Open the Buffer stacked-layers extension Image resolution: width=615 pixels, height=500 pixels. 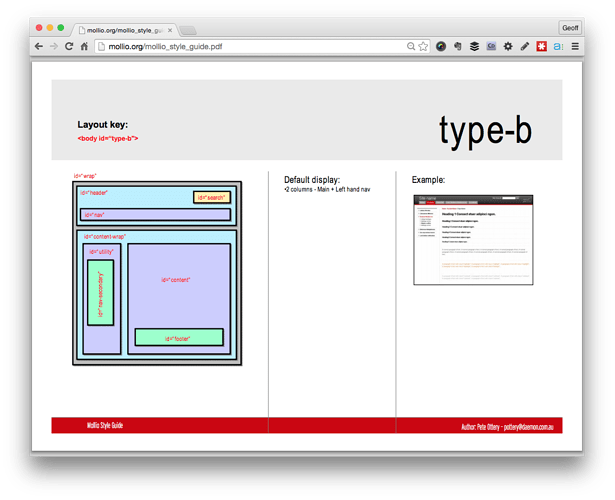[474, 46]
